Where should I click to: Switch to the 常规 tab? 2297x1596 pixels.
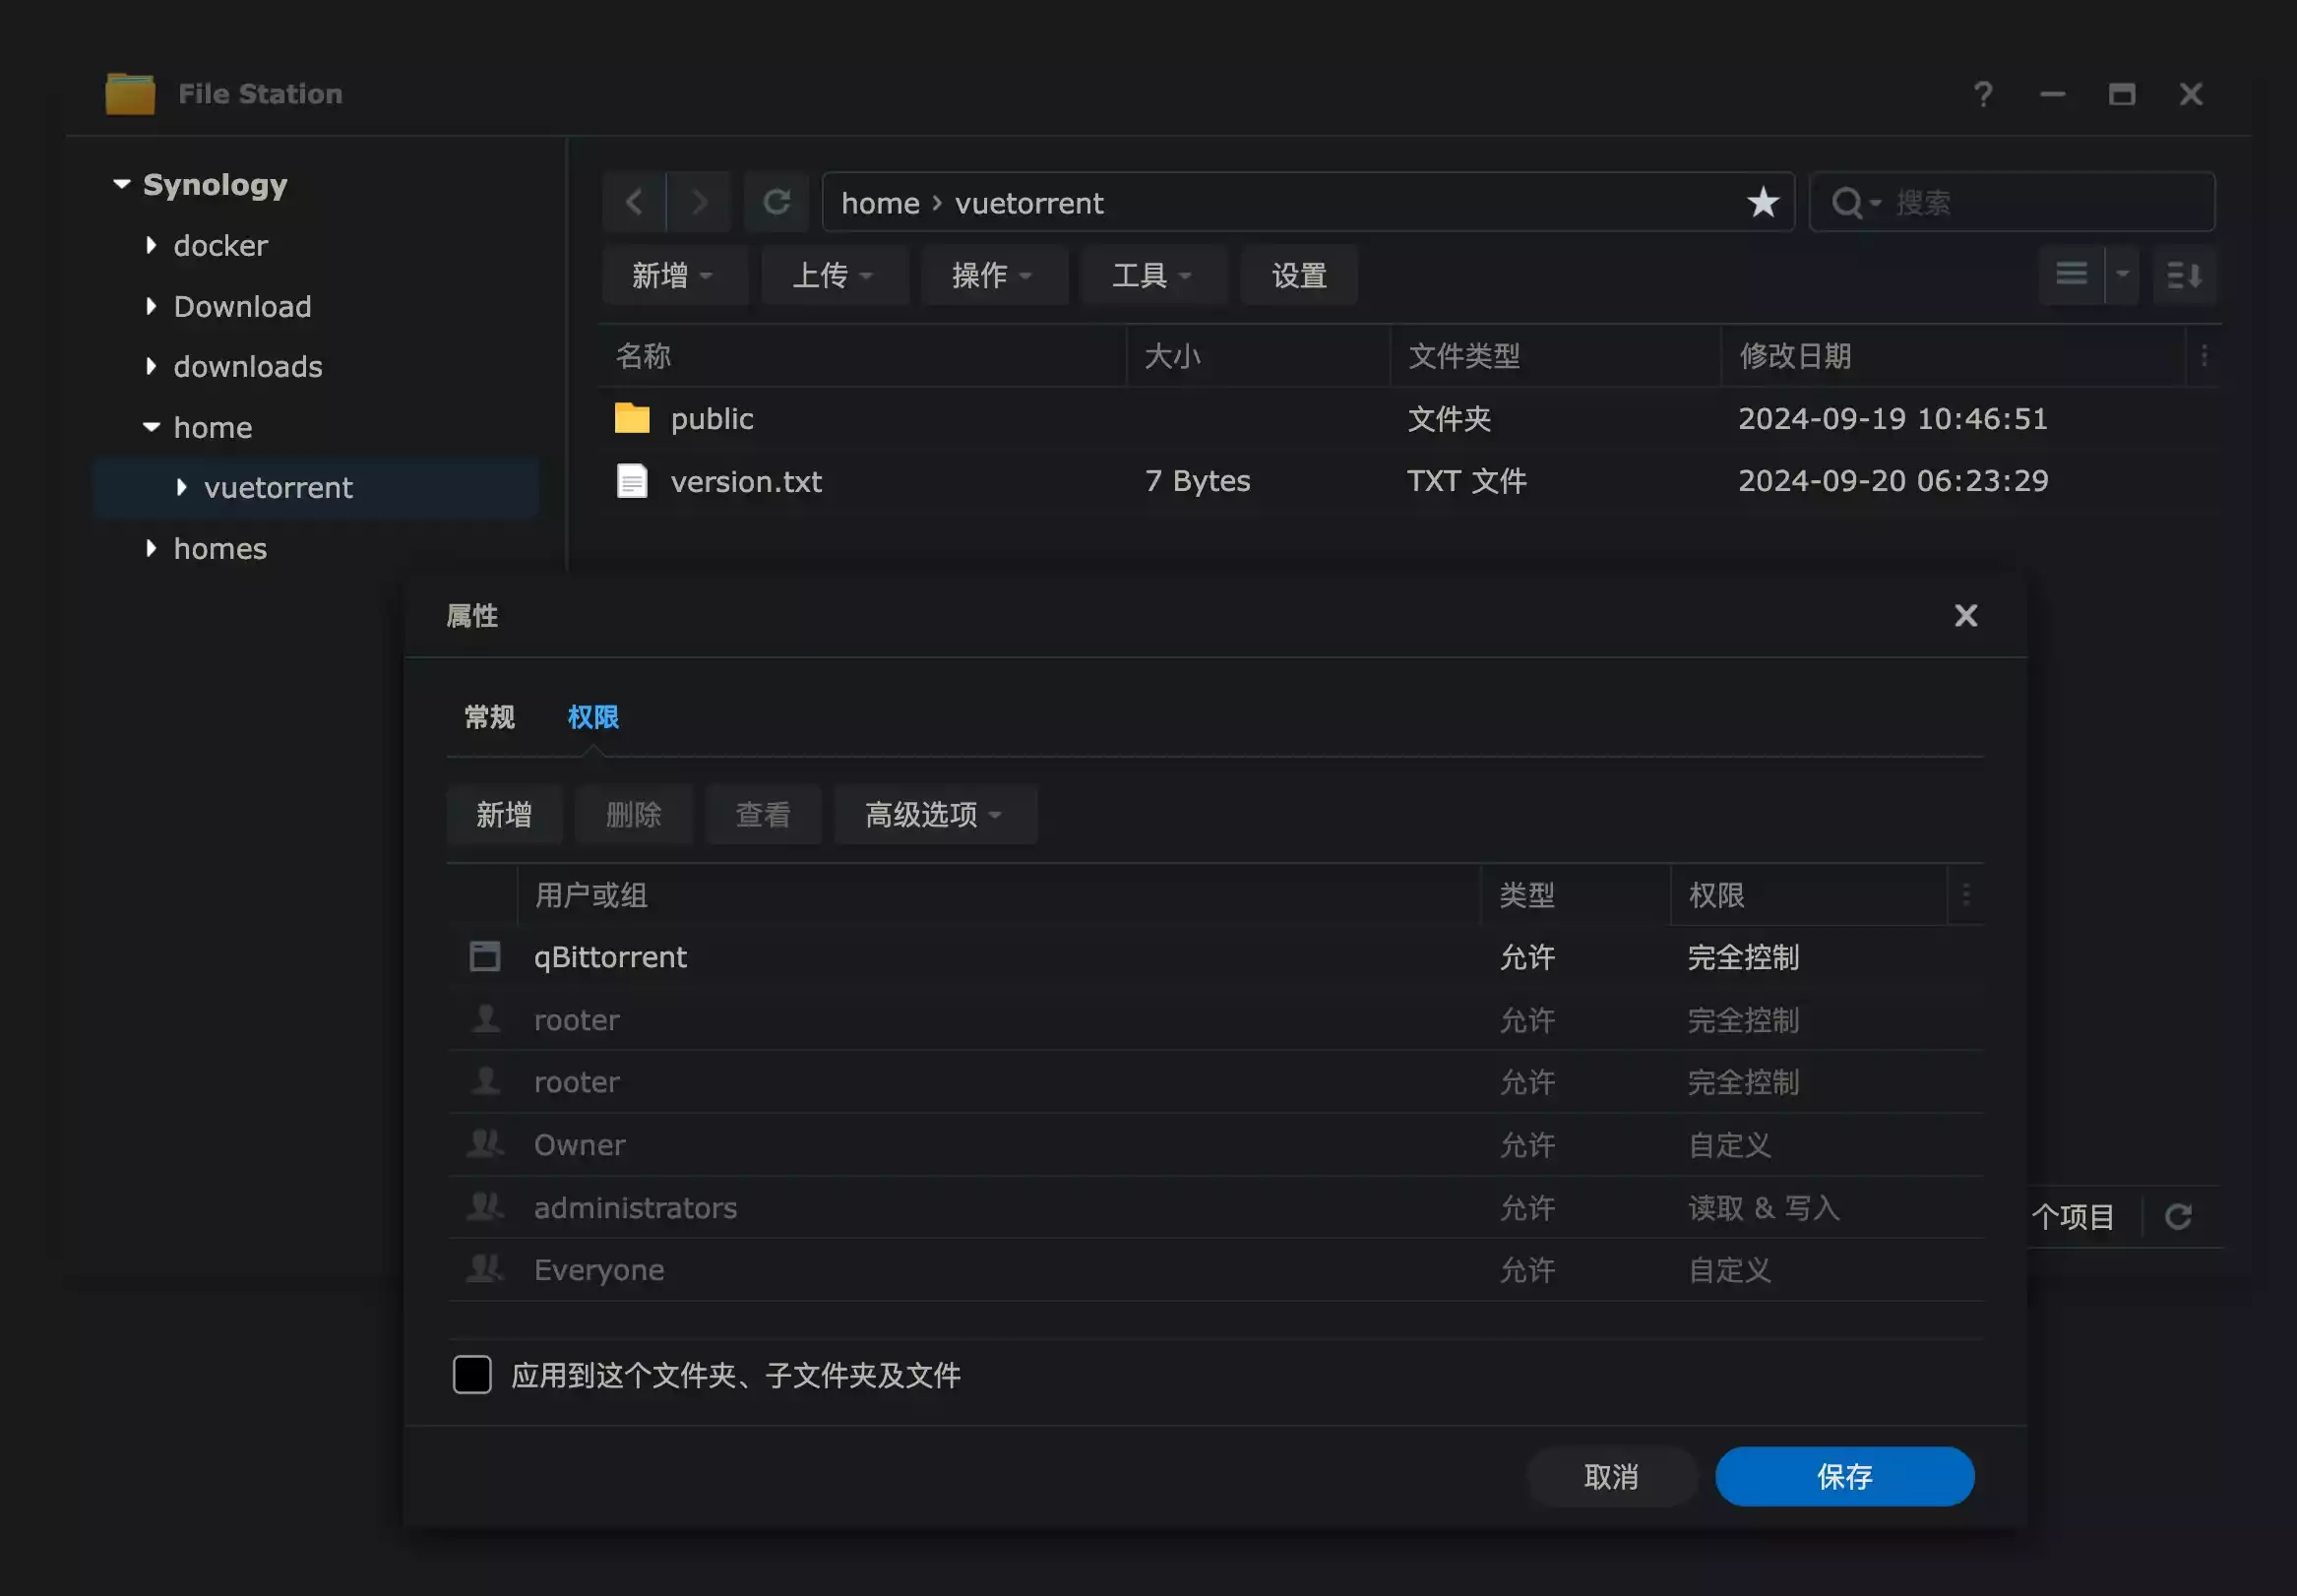489,717
